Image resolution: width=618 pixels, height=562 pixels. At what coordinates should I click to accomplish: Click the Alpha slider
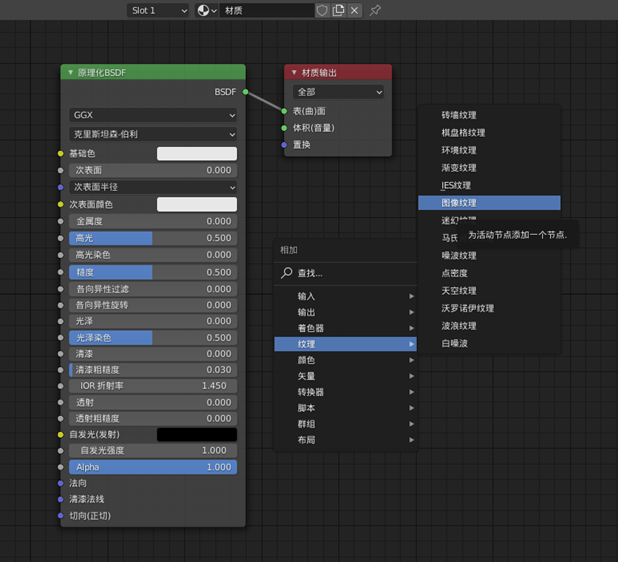click(153, 467)
